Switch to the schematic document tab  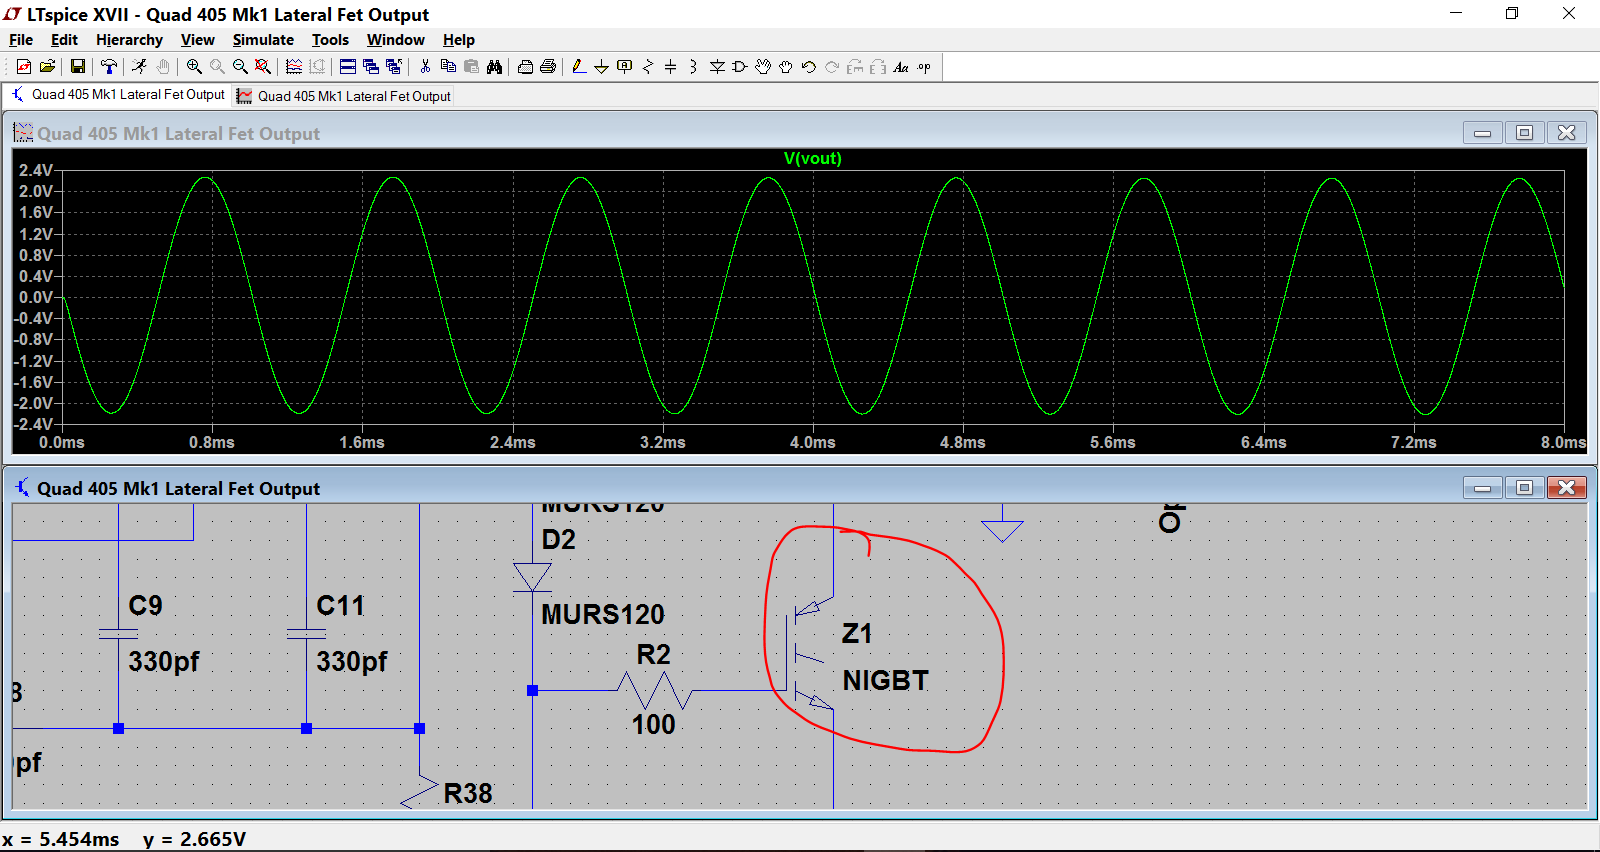118,95
